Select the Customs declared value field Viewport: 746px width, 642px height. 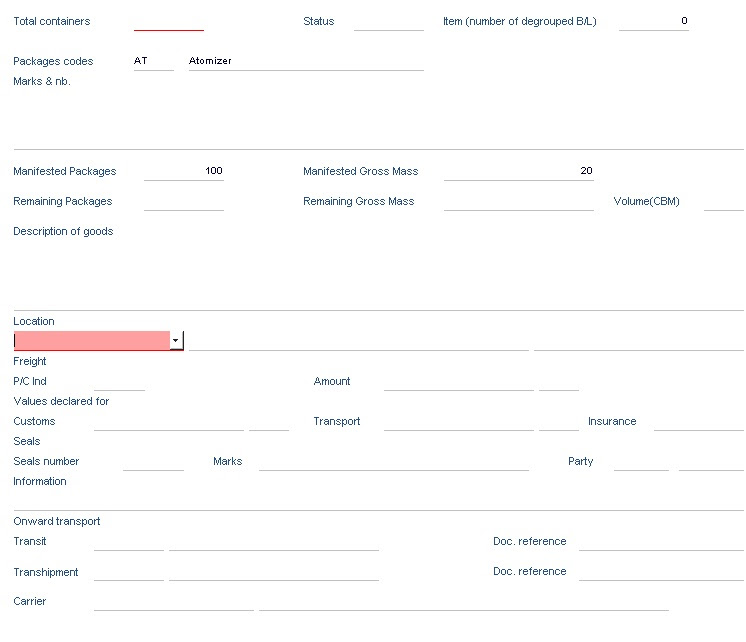[168, 421]
